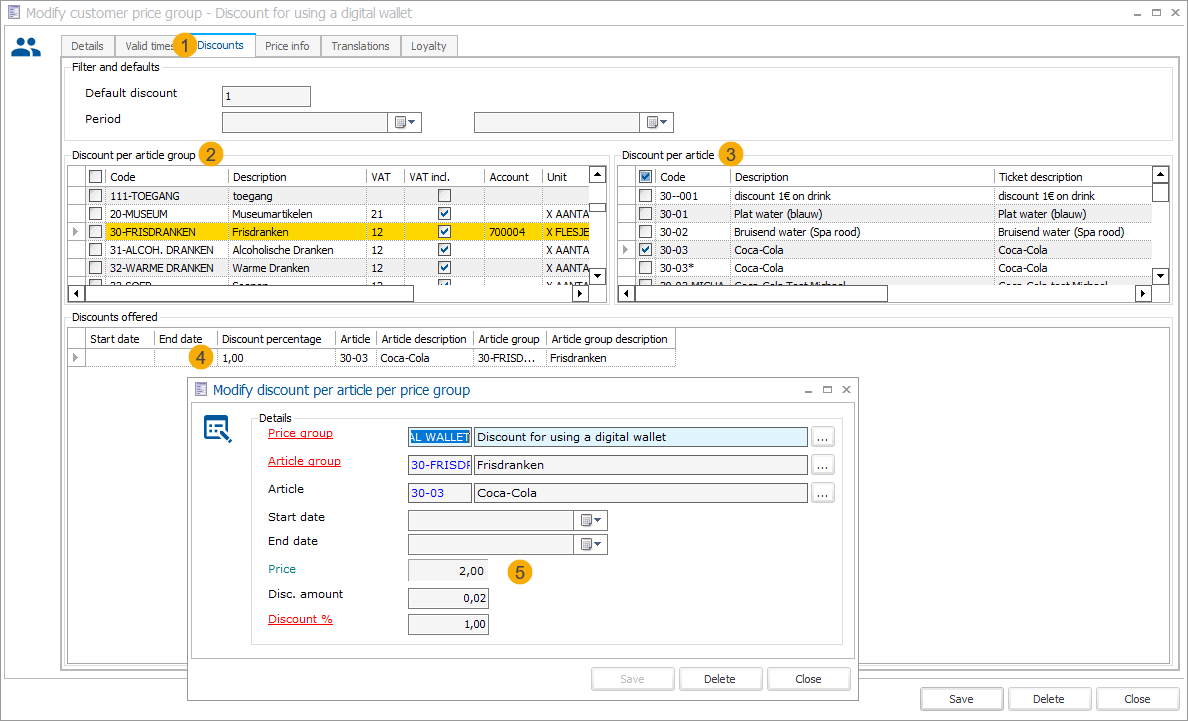The width and height of the screenshot is (1188, 721).
Task: Open Article lookup ellipsis button
Action: [822, 493]
